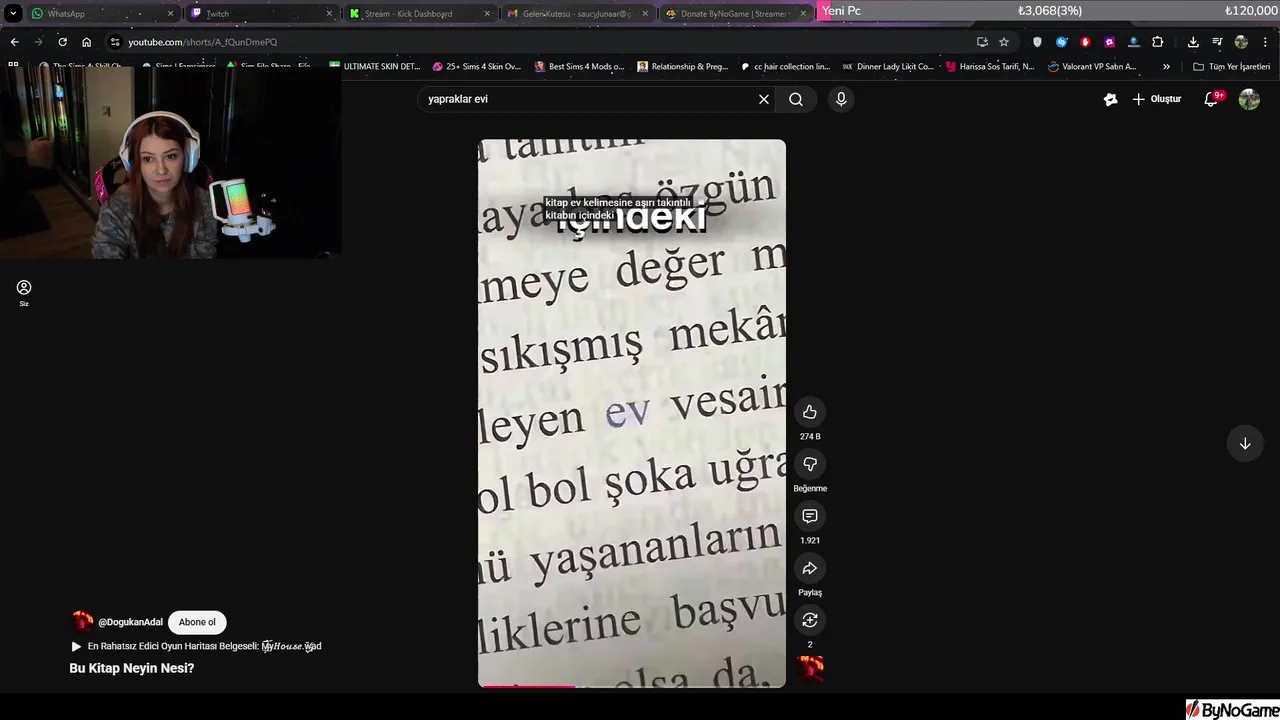Expand the hidden bookmarks chevron
Screen dimensions: 1280x720
[x=1166, y=66]
